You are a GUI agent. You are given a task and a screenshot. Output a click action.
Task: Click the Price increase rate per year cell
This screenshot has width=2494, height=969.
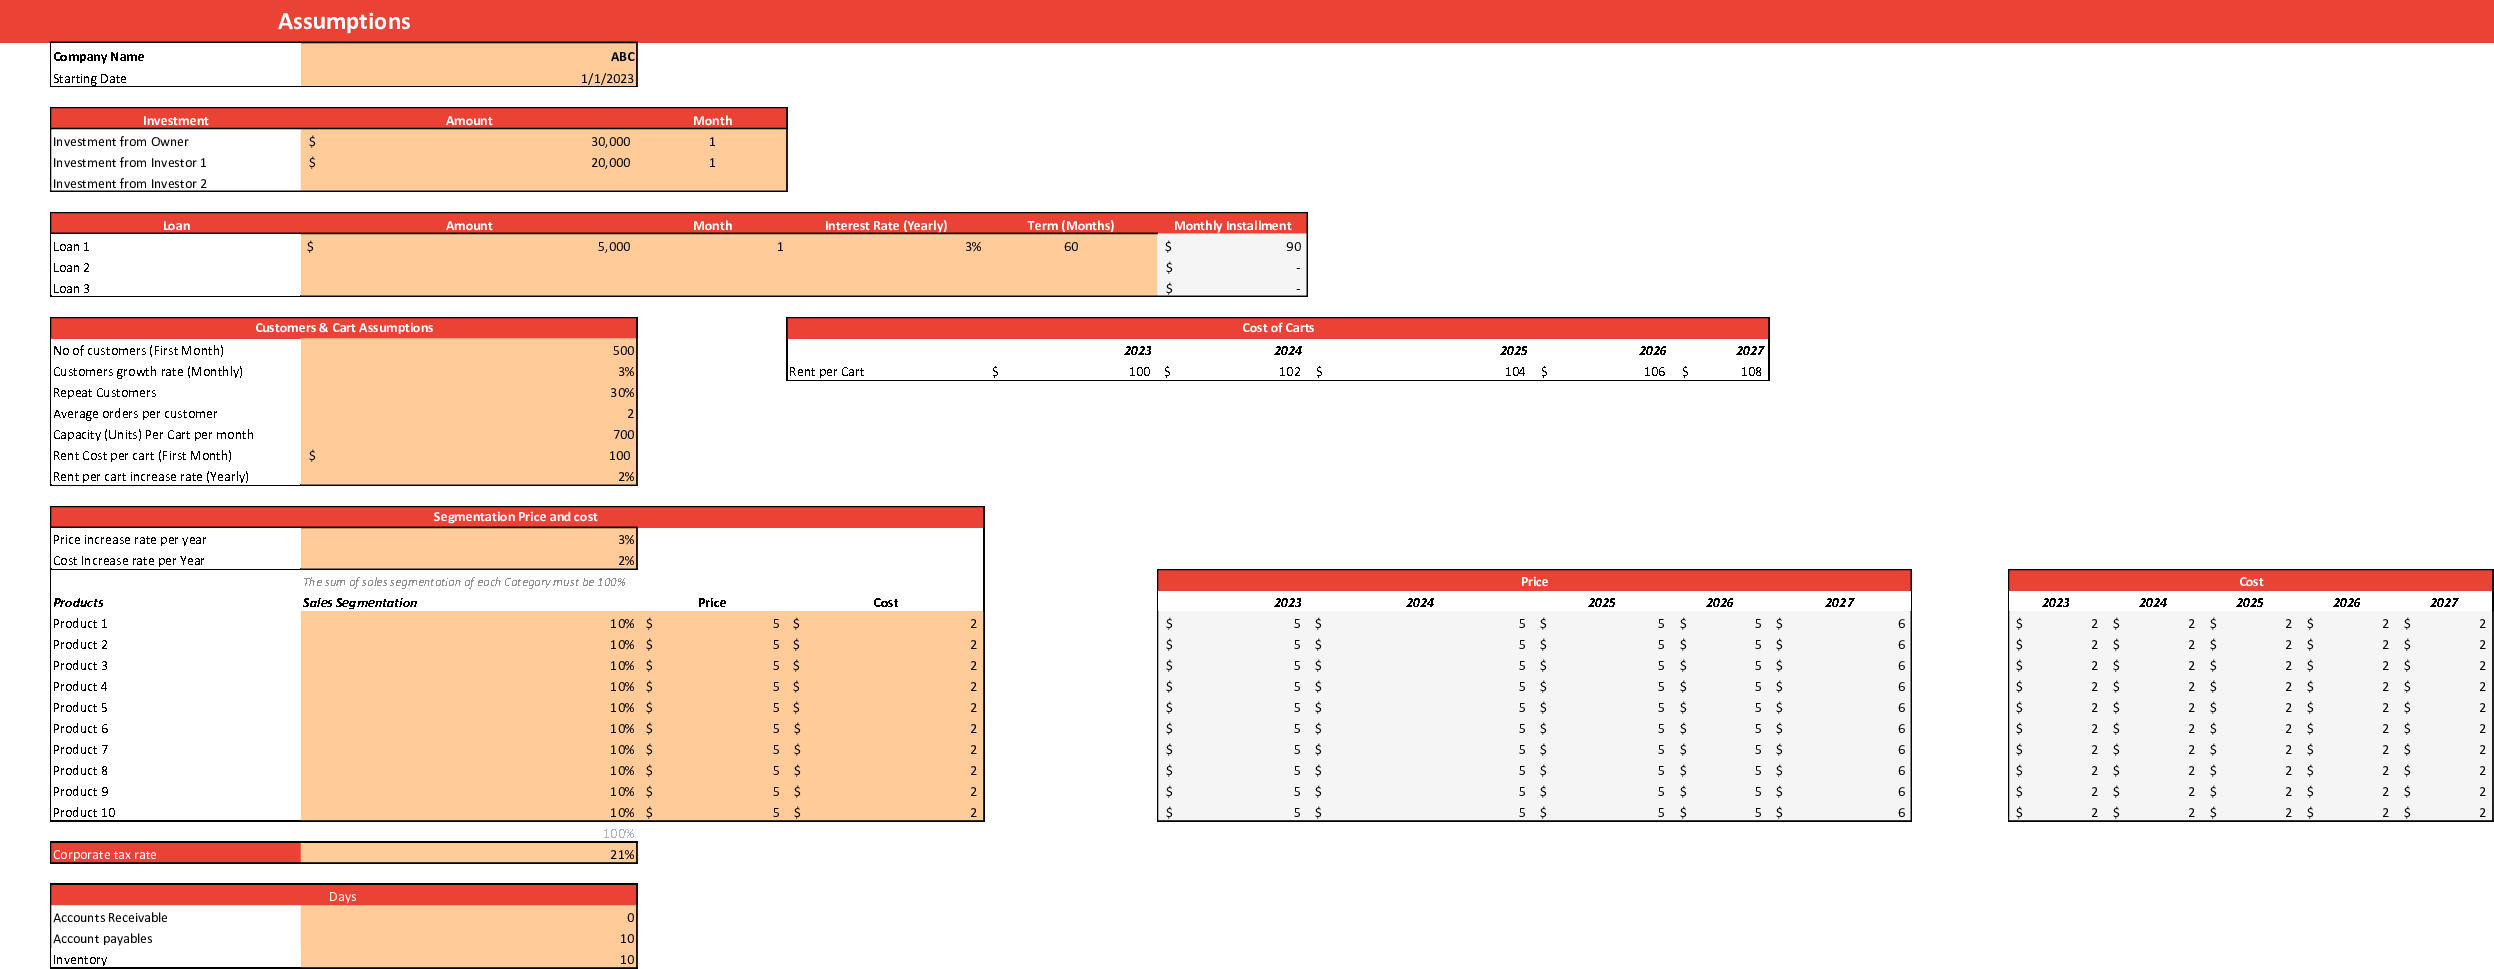468,539
